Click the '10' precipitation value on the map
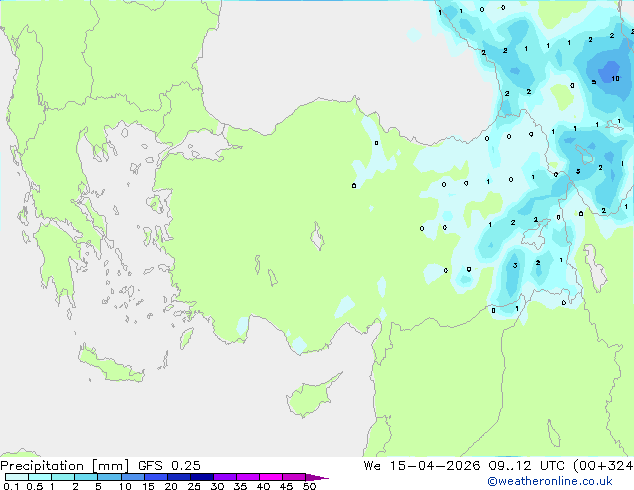This screenshot has width=634, height=490. click(615, 78)
